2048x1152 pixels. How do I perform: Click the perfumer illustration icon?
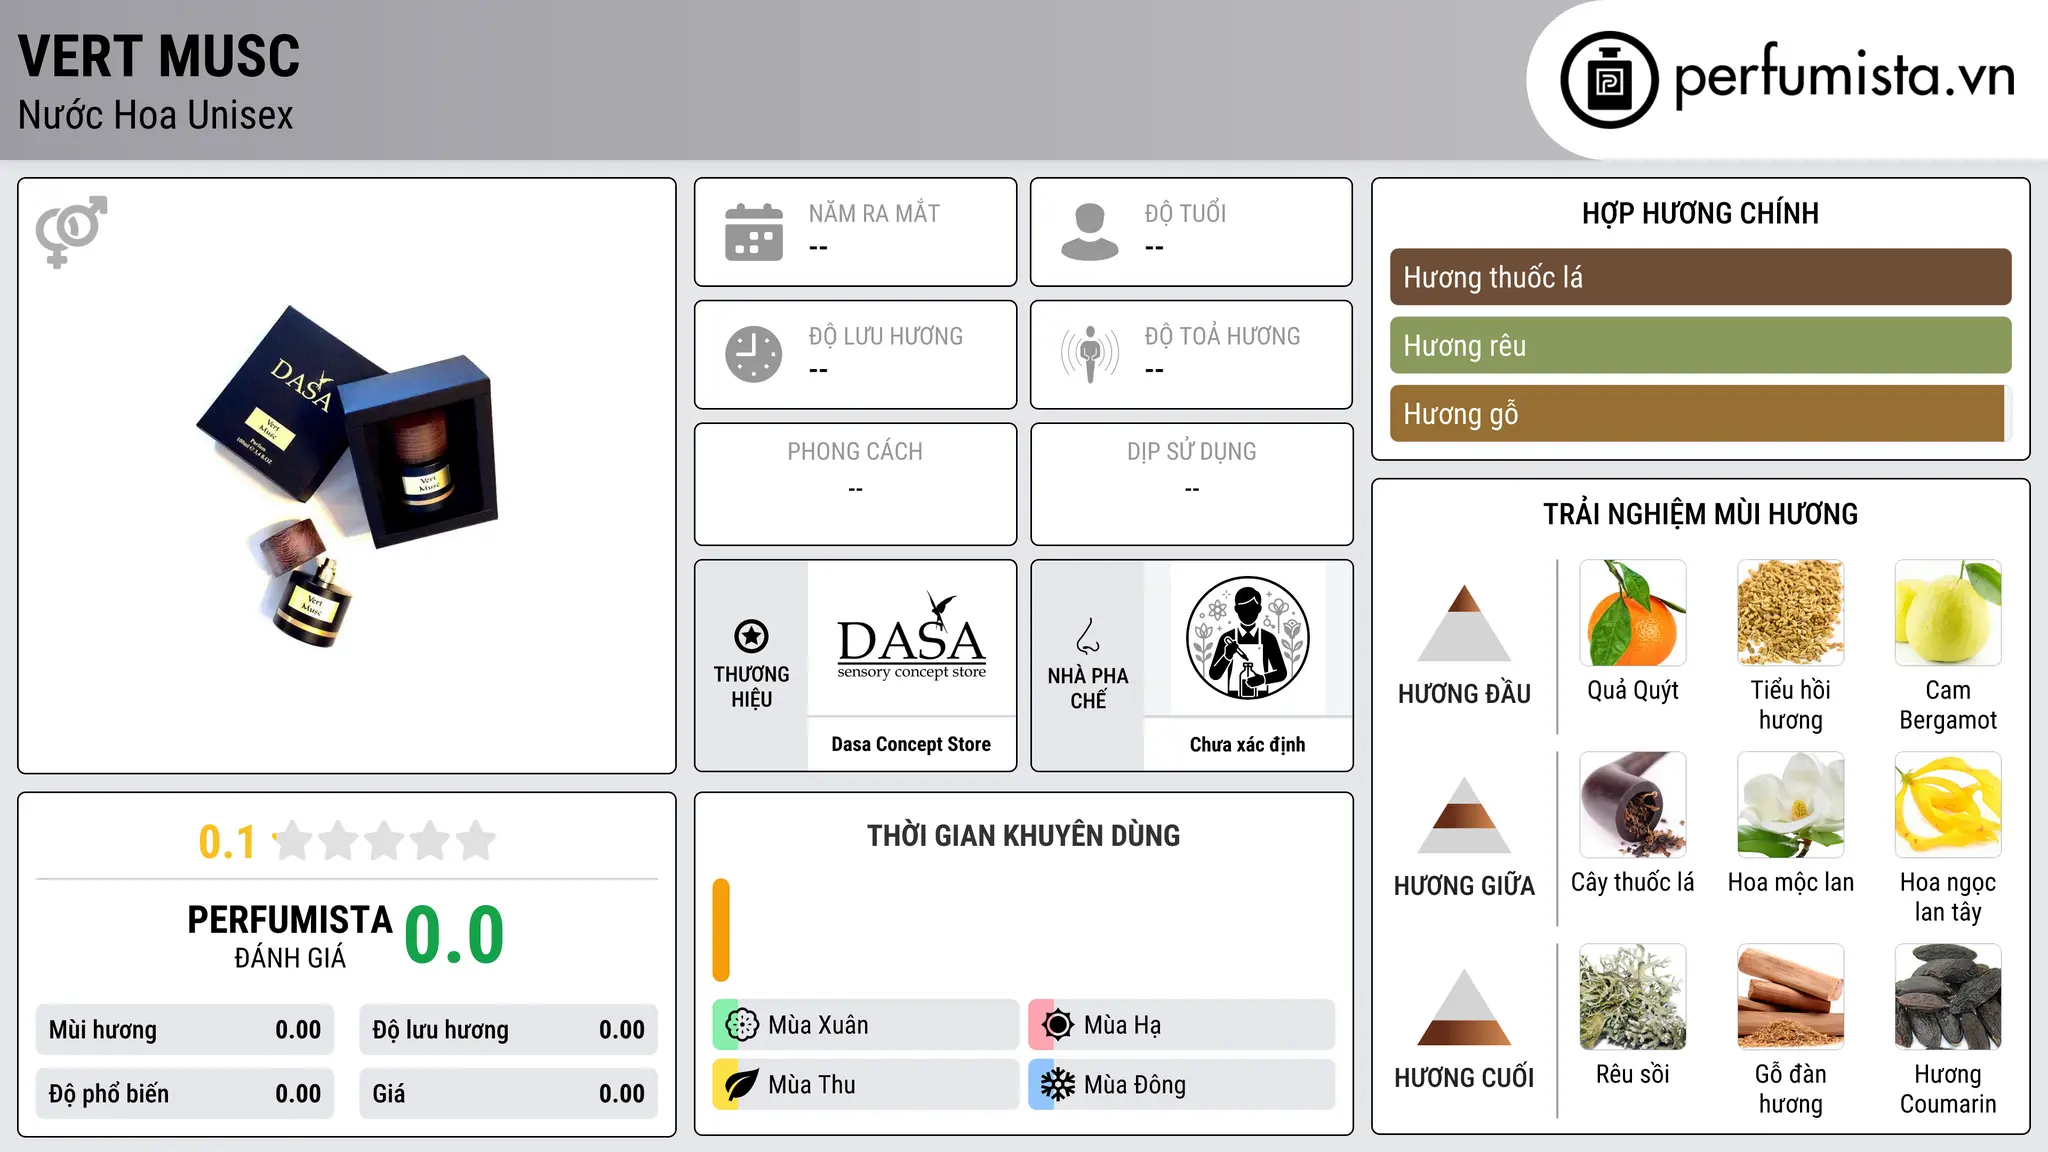1247,638
